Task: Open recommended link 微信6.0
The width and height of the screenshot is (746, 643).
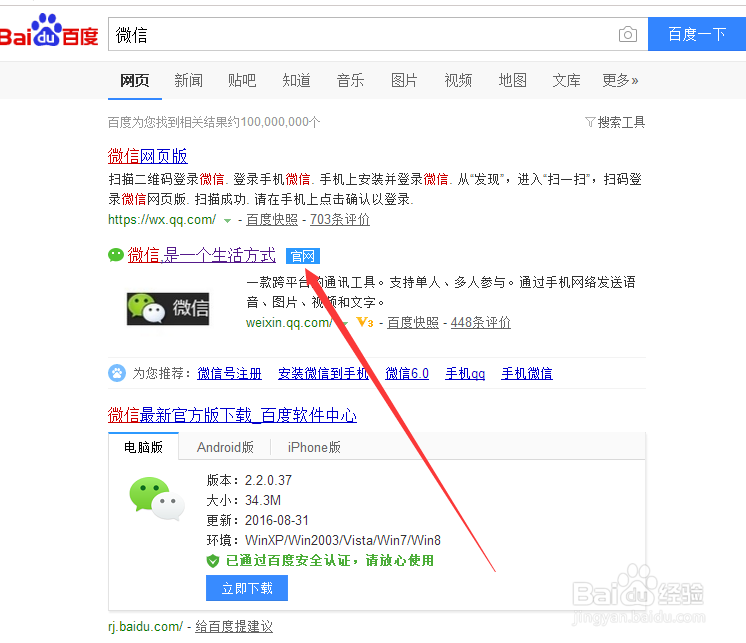Action: pyautogui.click(x=407, y=373)
